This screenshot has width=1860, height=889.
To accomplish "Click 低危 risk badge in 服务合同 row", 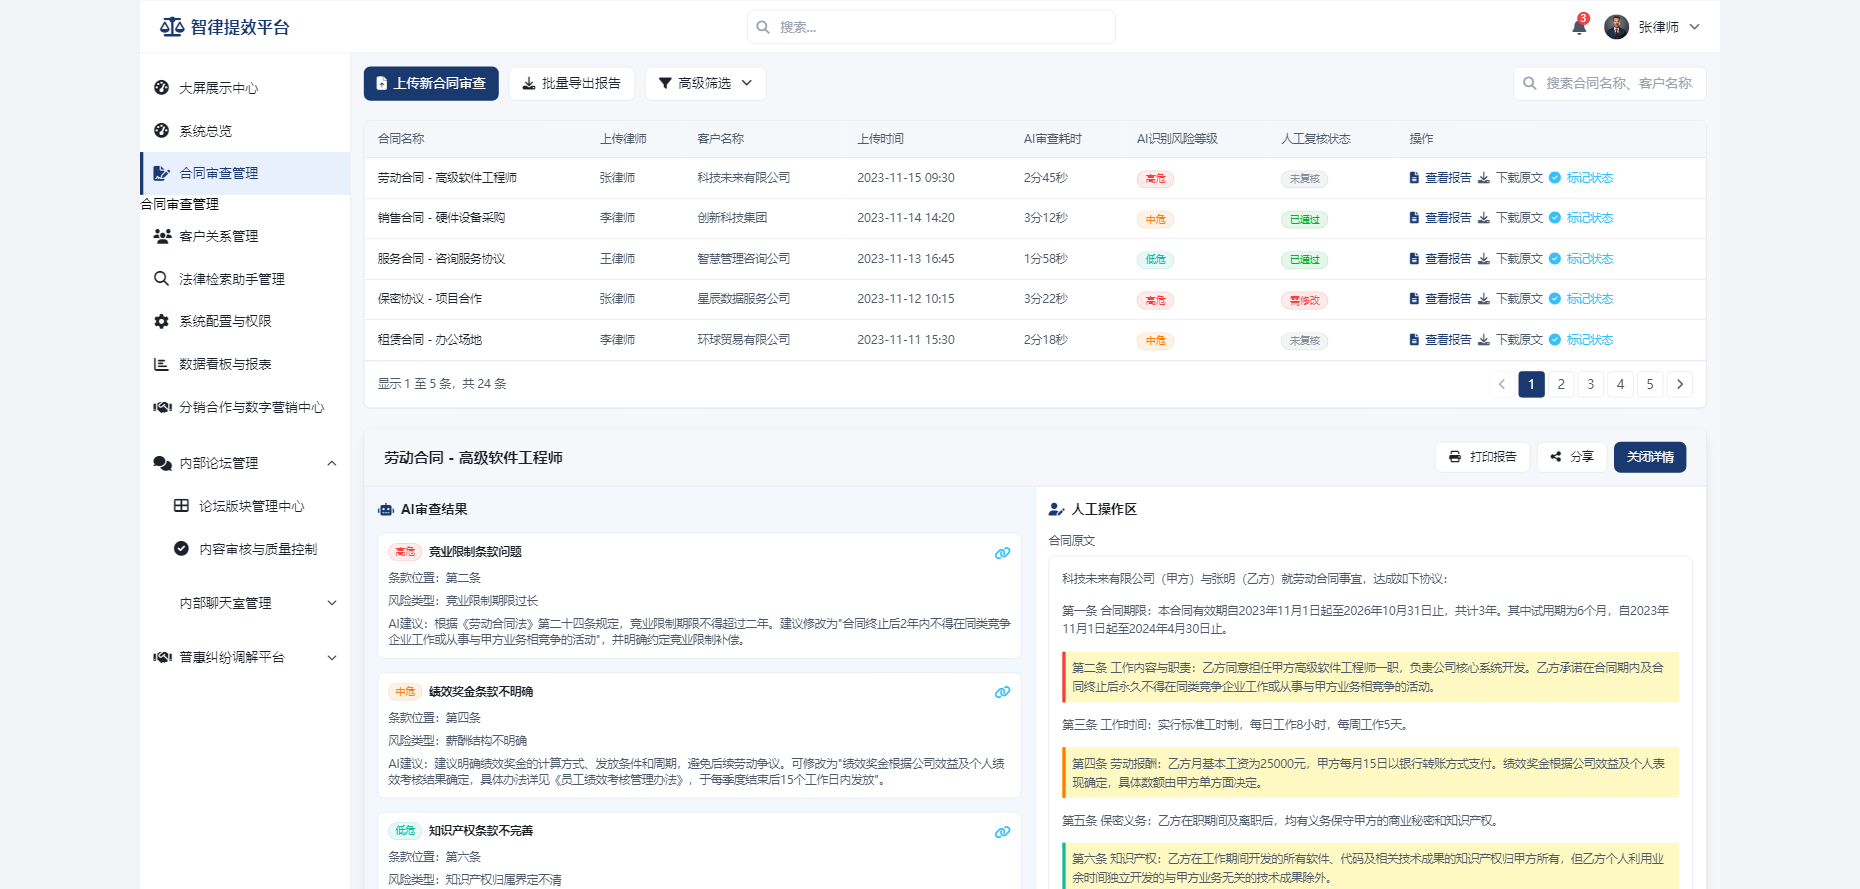I will point(1155,260).
